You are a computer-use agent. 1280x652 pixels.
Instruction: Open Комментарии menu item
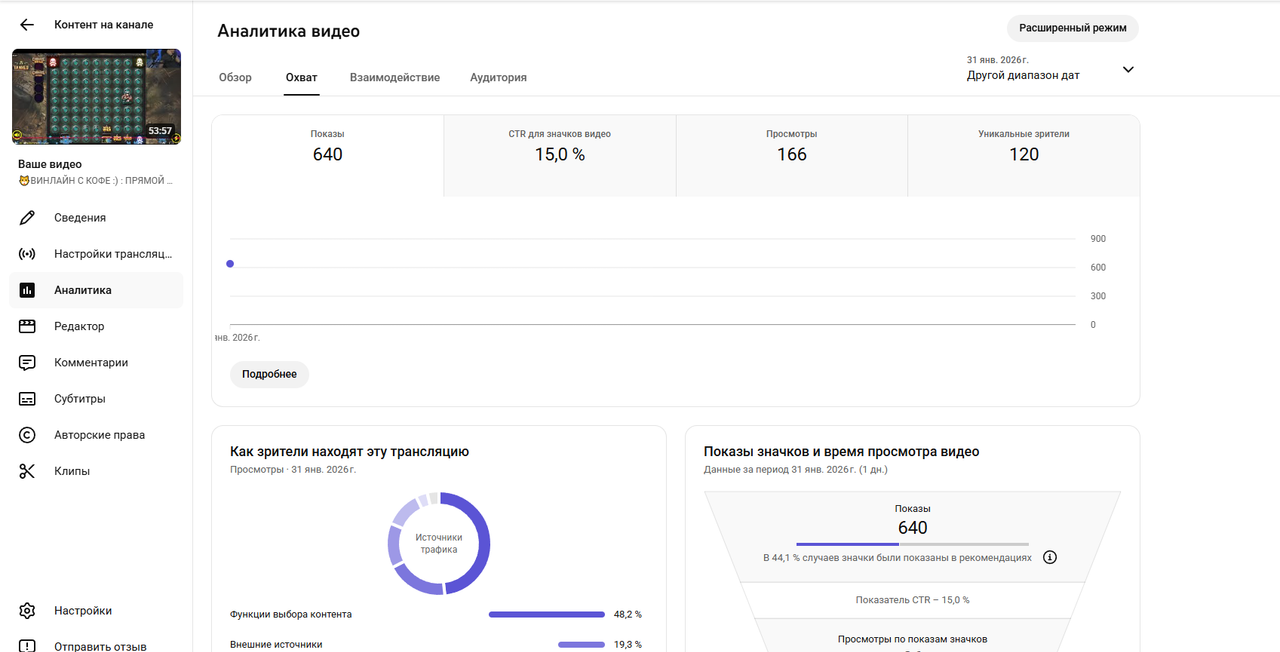(96, 363)
